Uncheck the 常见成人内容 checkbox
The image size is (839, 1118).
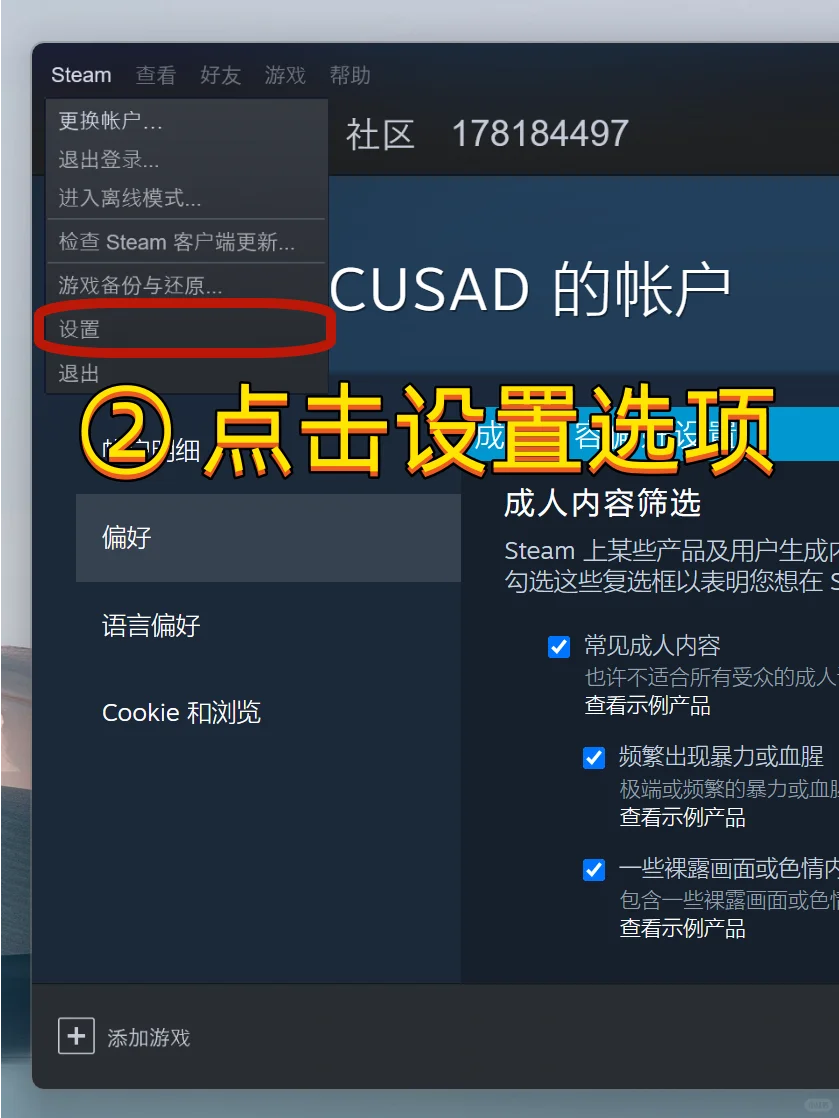[559, 647]
